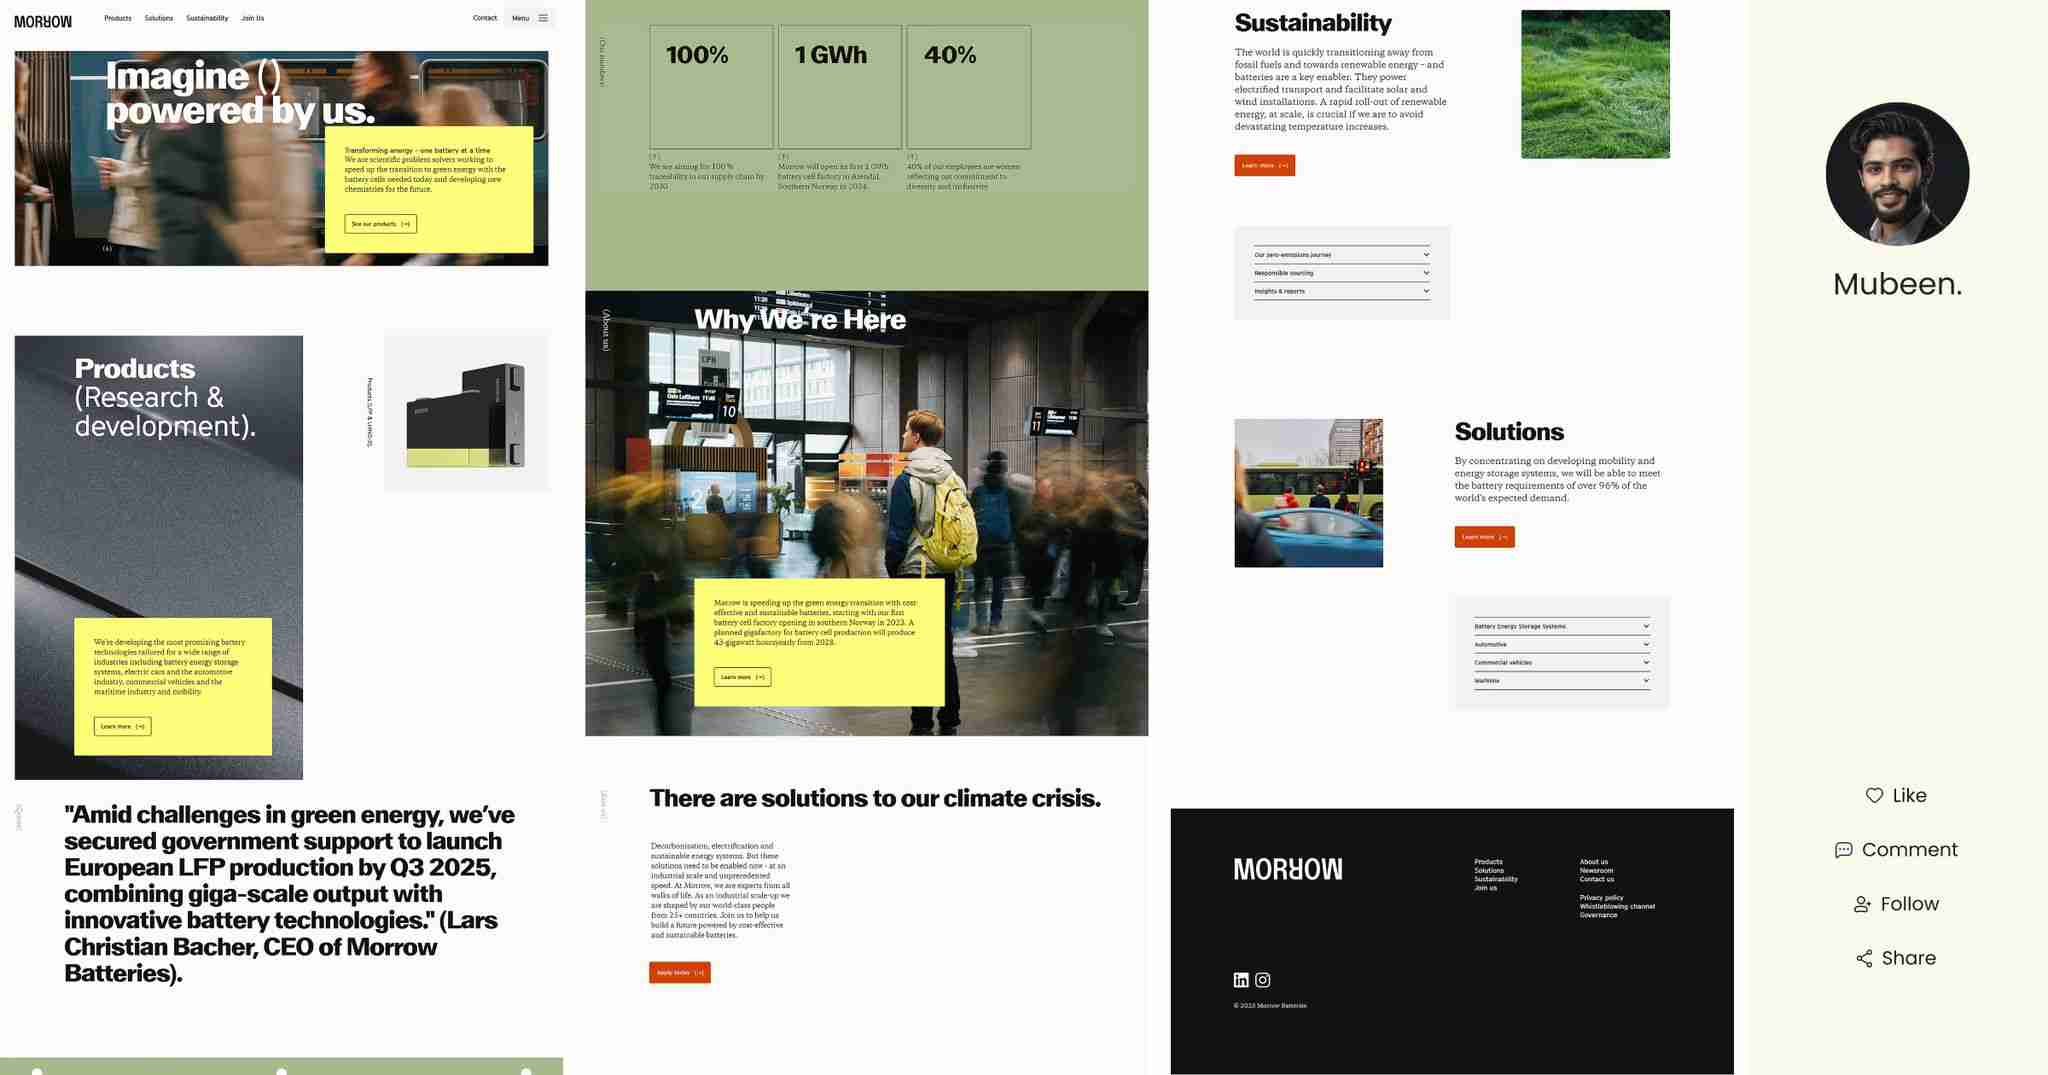Click the Share icon
This screenshot has height=1075, width=2048.
pyautogui.click(x=1864, y=958)
